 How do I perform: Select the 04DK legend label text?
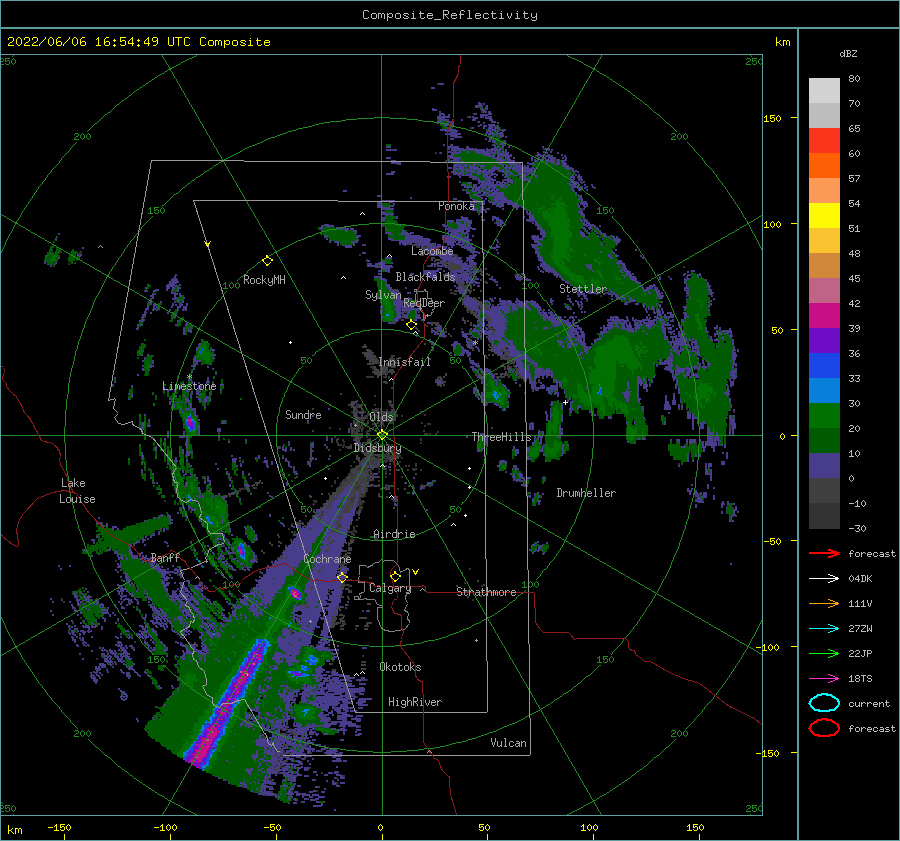click(x=860, y=579)
